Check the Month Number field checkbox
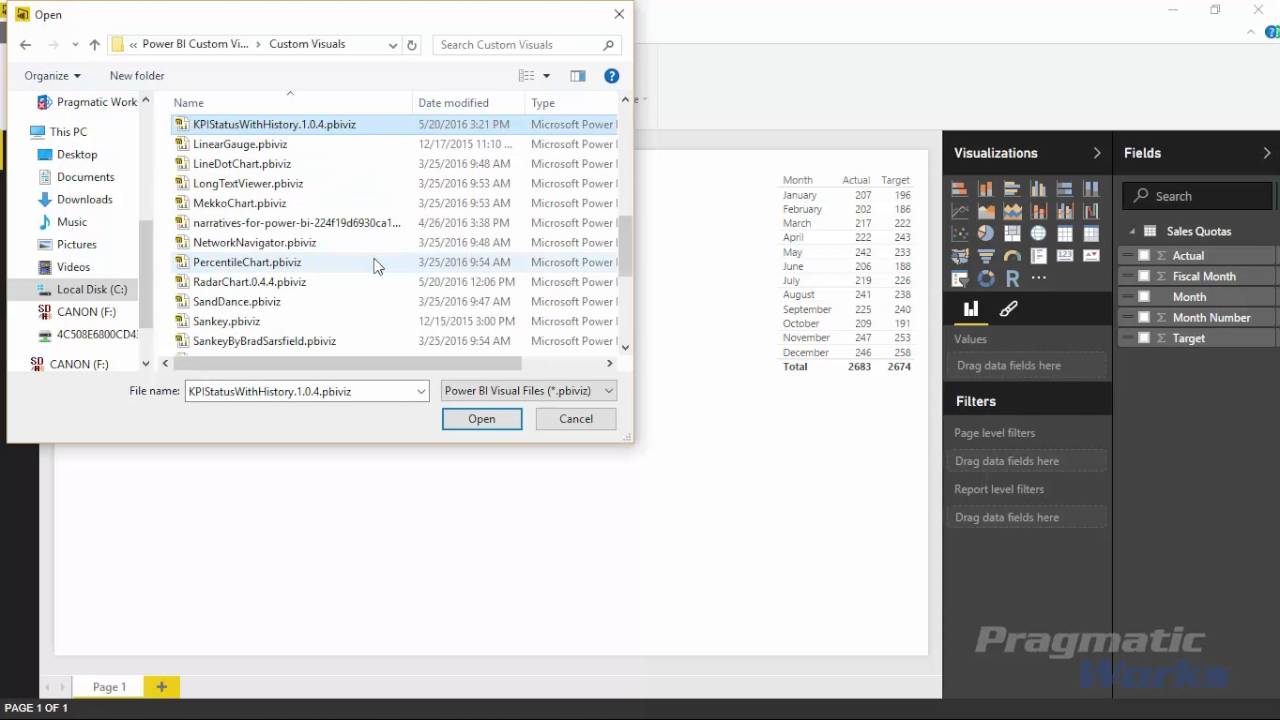Viewport: 1280px width, 720px height. 1144,317
